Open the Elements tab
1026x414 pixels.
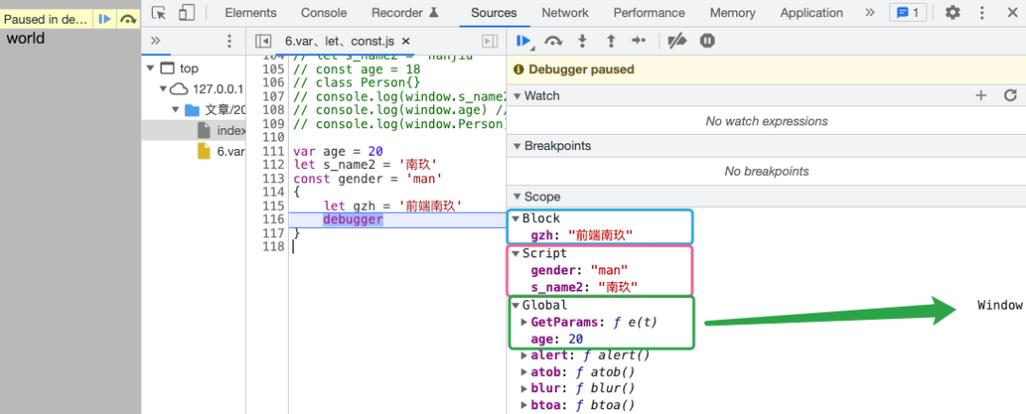[x=251, y=12]
